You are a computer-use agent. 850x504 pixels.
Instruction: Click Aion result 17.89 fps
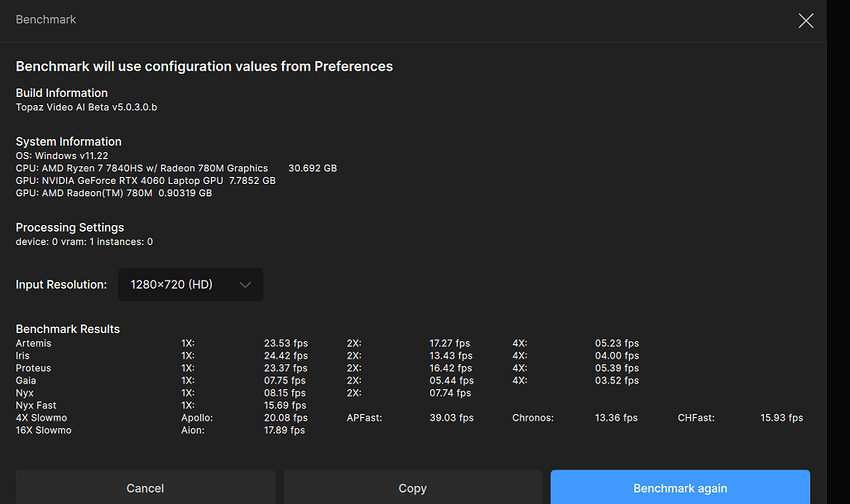[284, 430]
